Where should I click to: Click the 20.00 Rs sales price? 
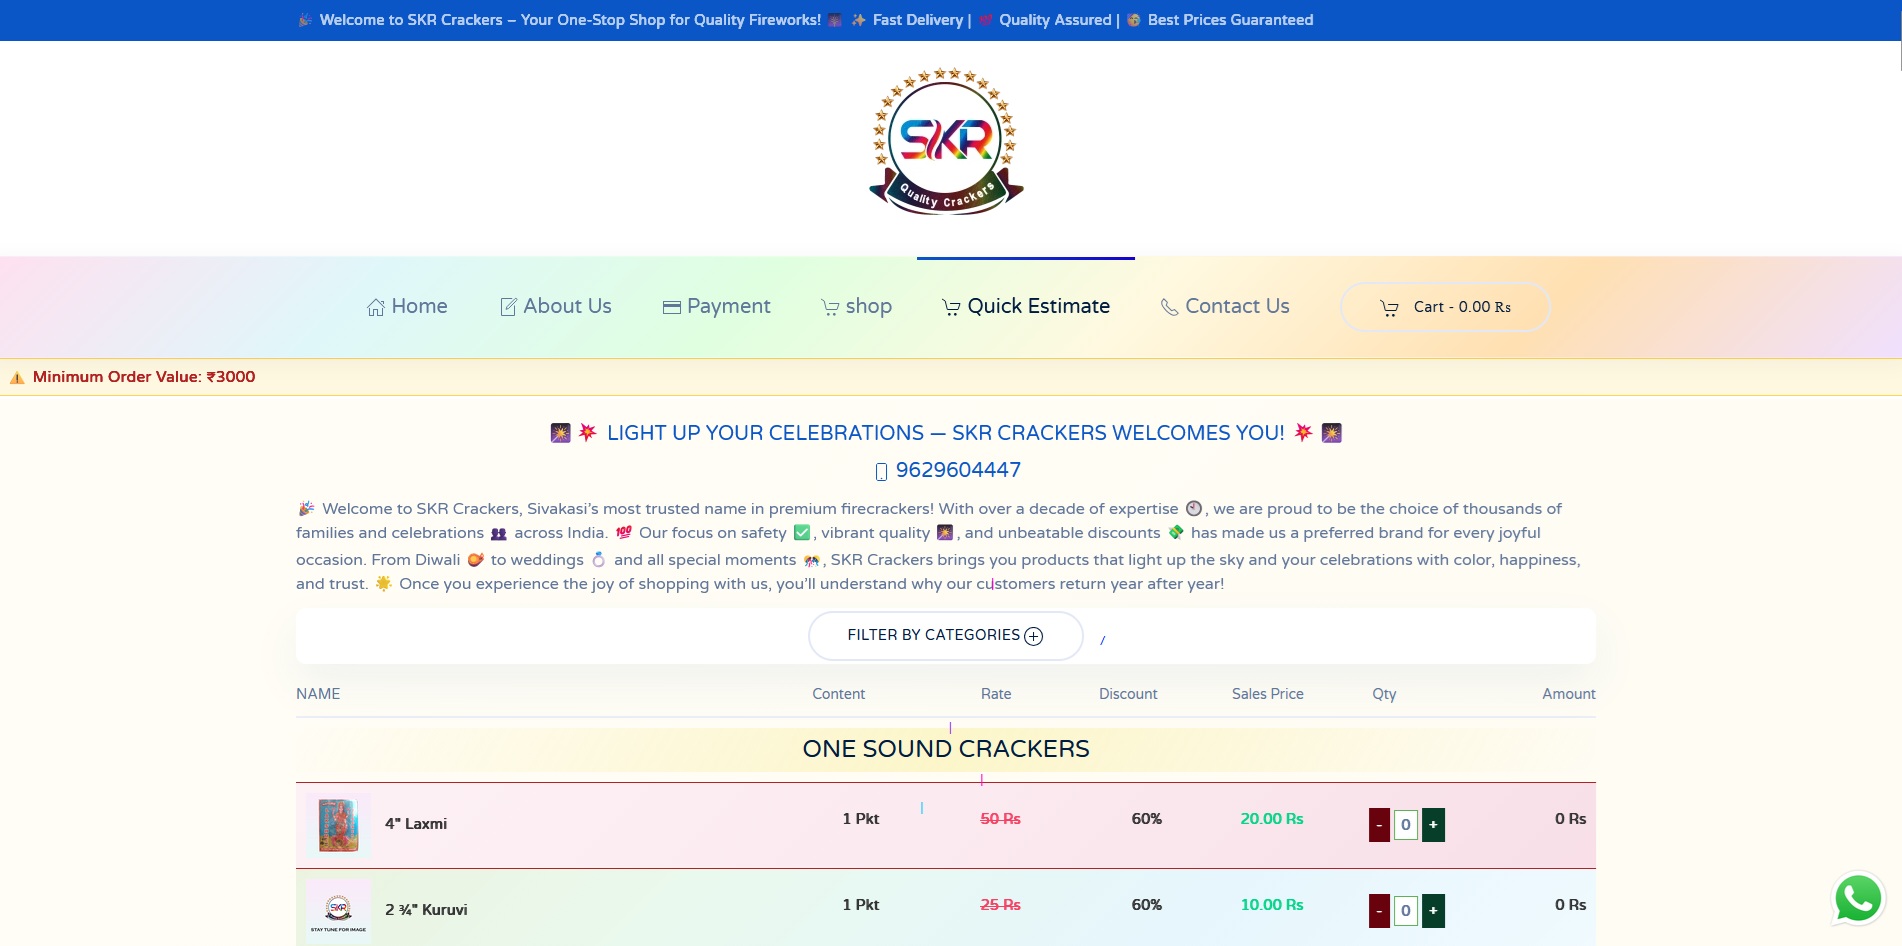tap(1272, 819)
